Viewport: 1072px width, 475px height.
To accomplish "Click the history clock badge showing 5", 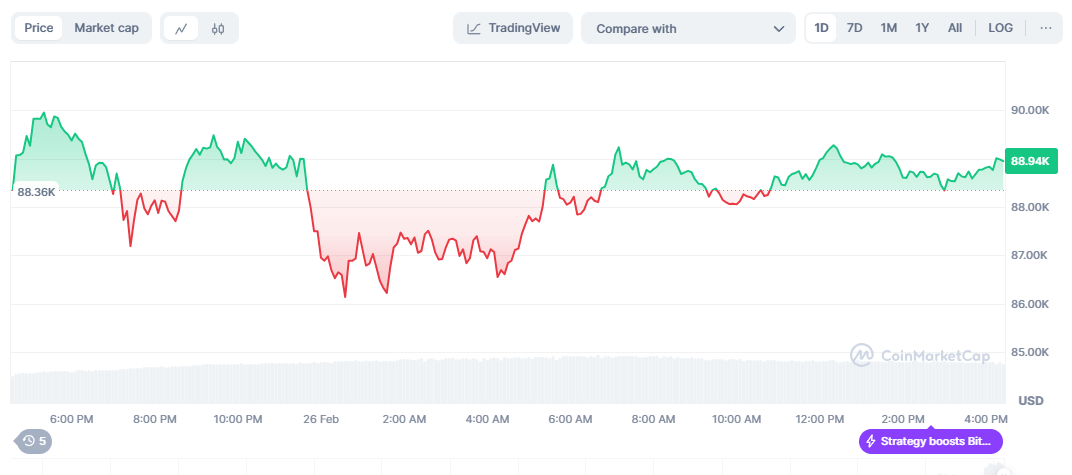I will [x=34, y=440].
